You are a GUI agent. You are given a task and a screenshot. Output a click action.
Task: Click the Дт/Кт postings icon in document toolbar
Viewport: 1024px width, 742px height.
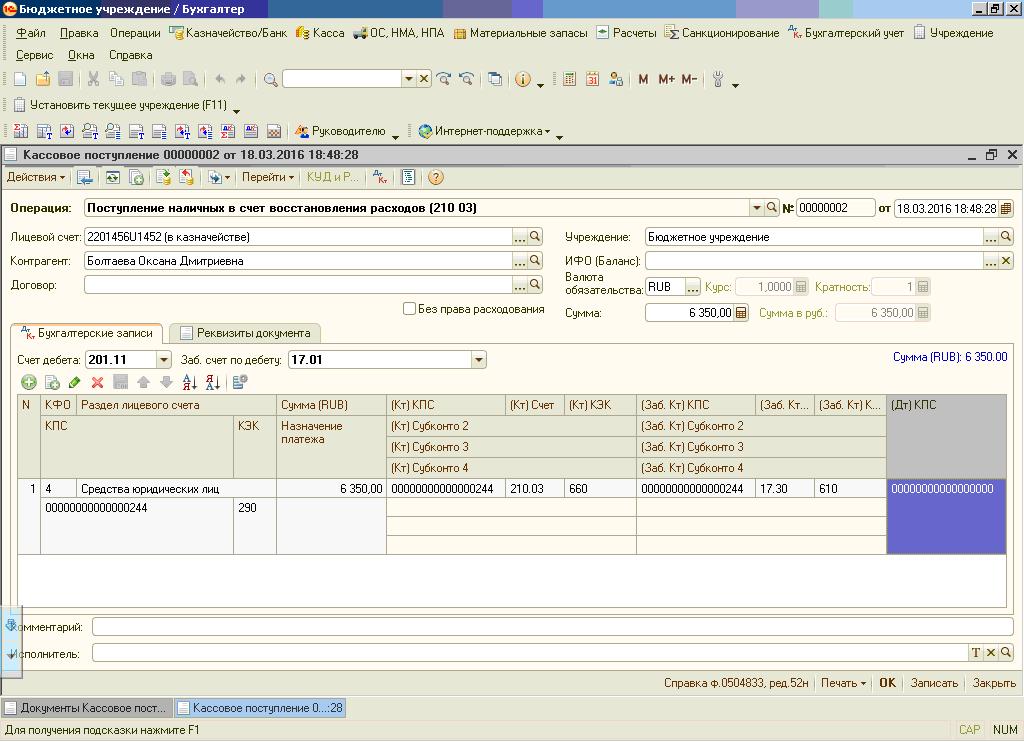380,177
